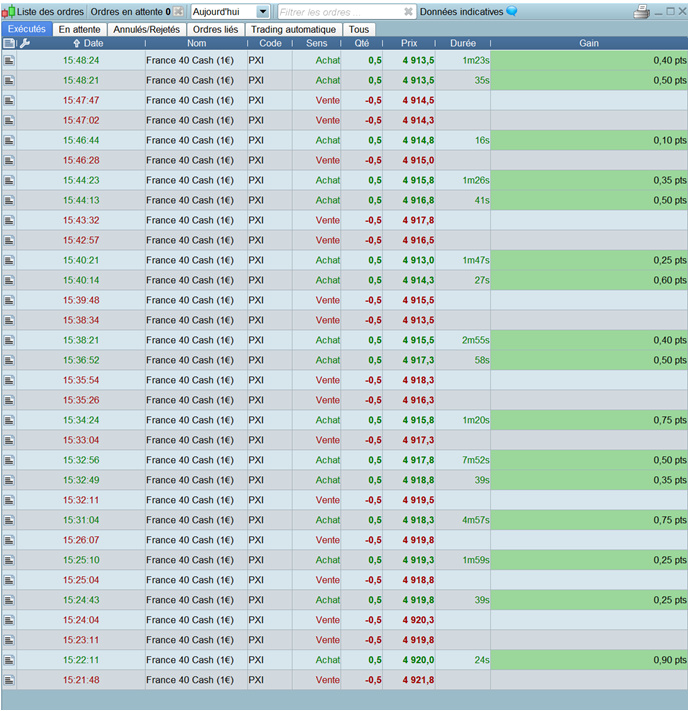Open order details icon for the 15:42:57 row
The image size is (692, 711).
[x=9, y=240]
